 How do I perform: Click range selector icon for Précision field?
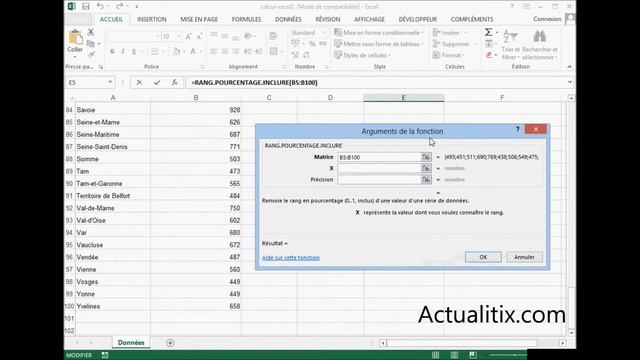pyautogui.click(x=426, y=180)
